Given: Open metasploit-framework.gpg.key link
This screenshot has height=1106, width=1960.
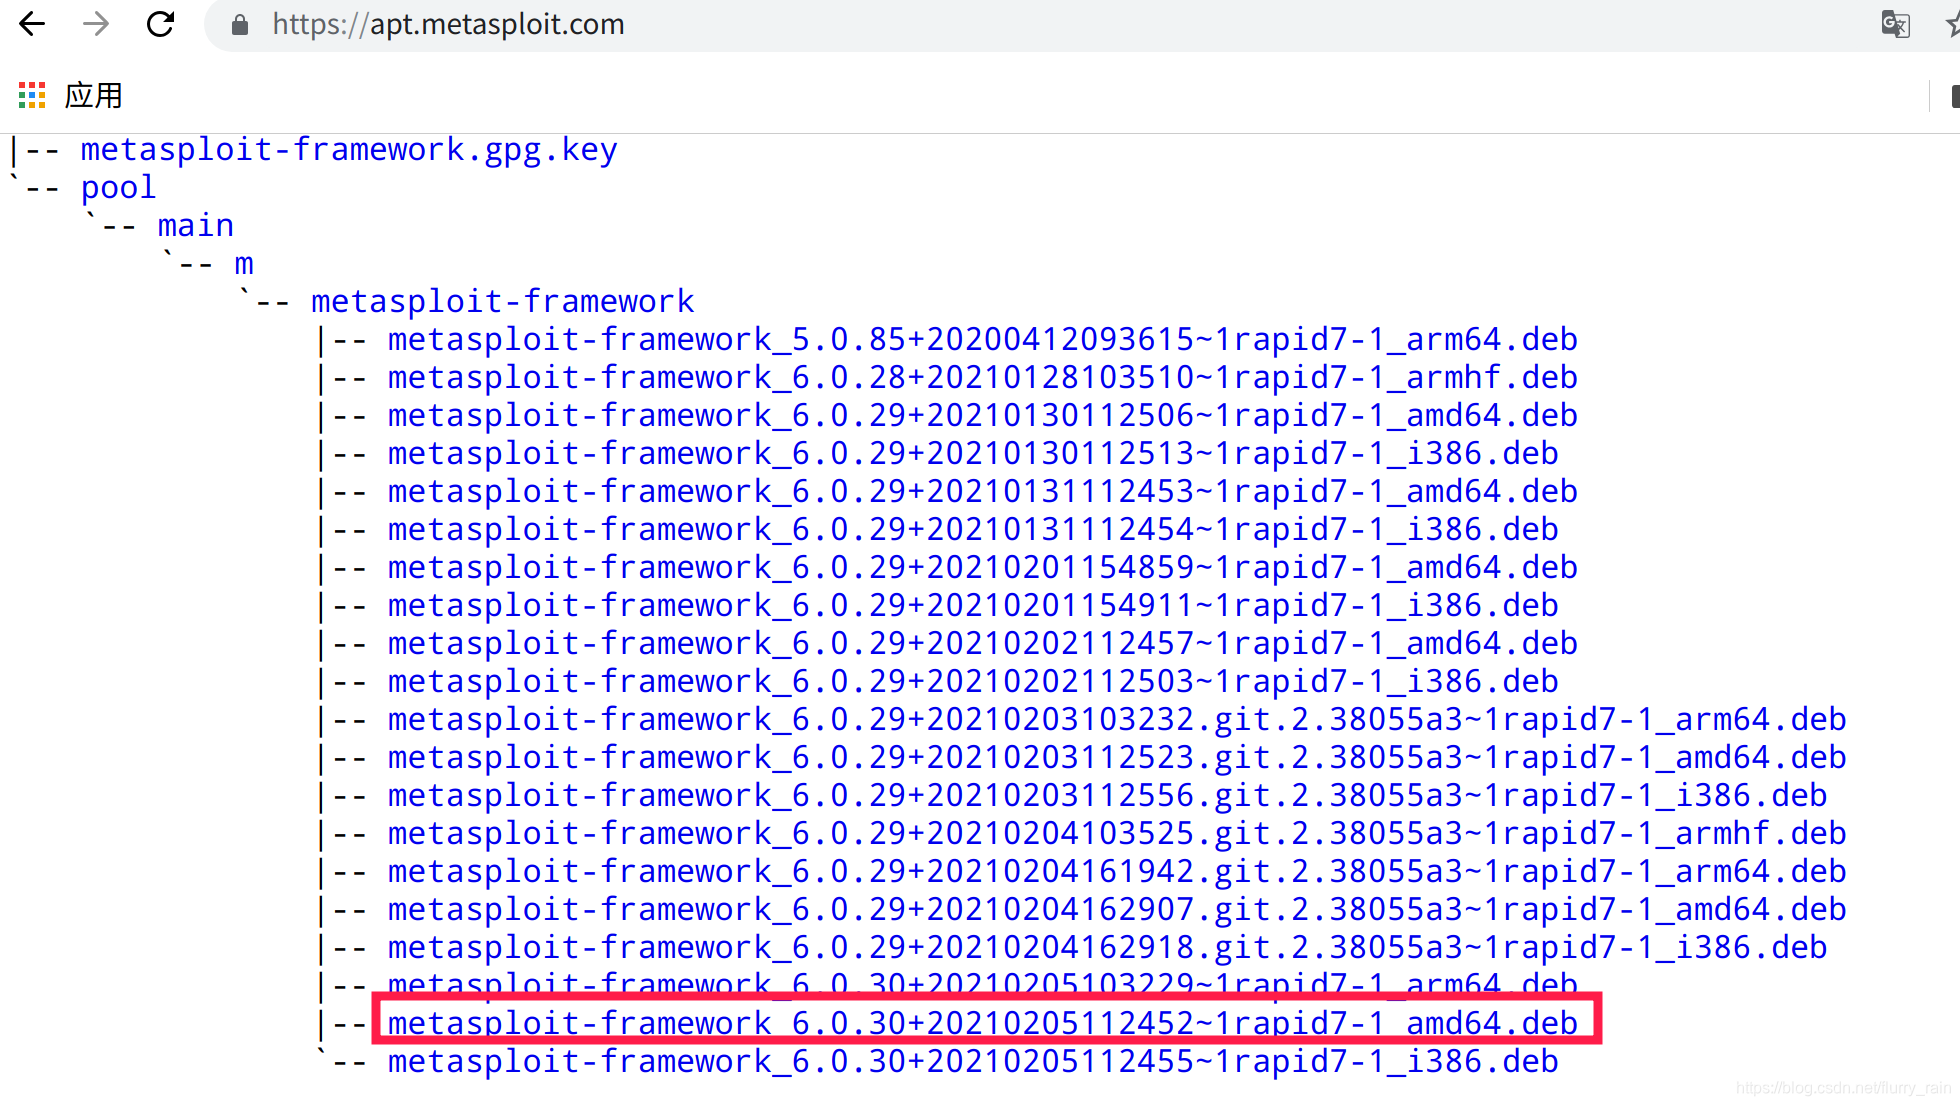Looking at the screenshot, I should click(x=348, y=150).
